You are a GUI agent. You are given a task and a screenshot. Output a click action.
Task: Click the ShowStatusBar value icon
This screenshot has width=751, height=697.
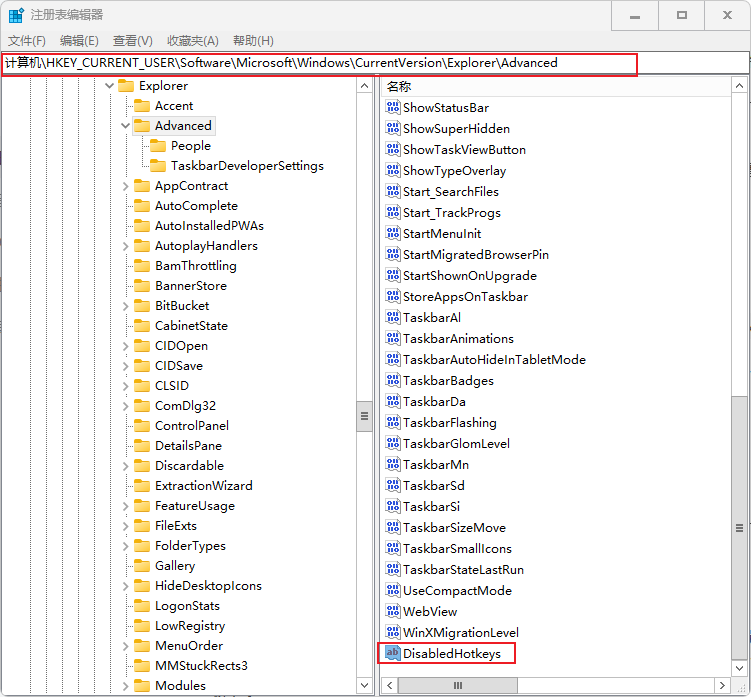pyautogui.click(x=392, y=108)
